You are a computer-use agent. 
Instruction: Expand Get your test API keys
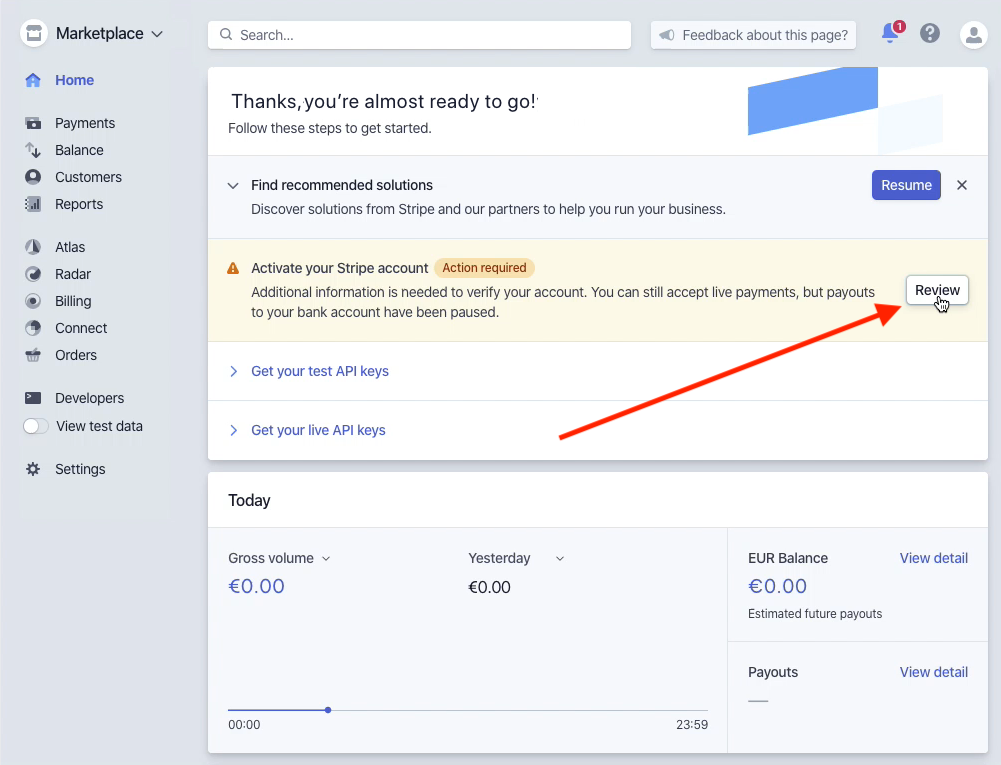tap(319, 371)
